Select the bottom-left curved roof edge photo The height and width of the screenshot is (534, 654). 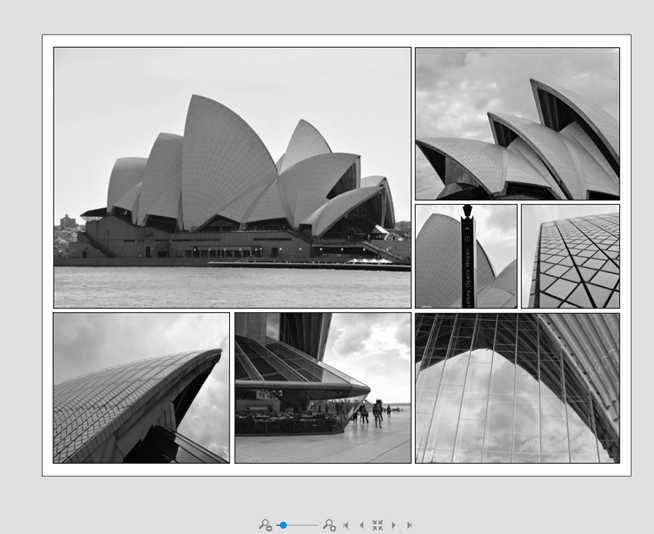[141, 388]
